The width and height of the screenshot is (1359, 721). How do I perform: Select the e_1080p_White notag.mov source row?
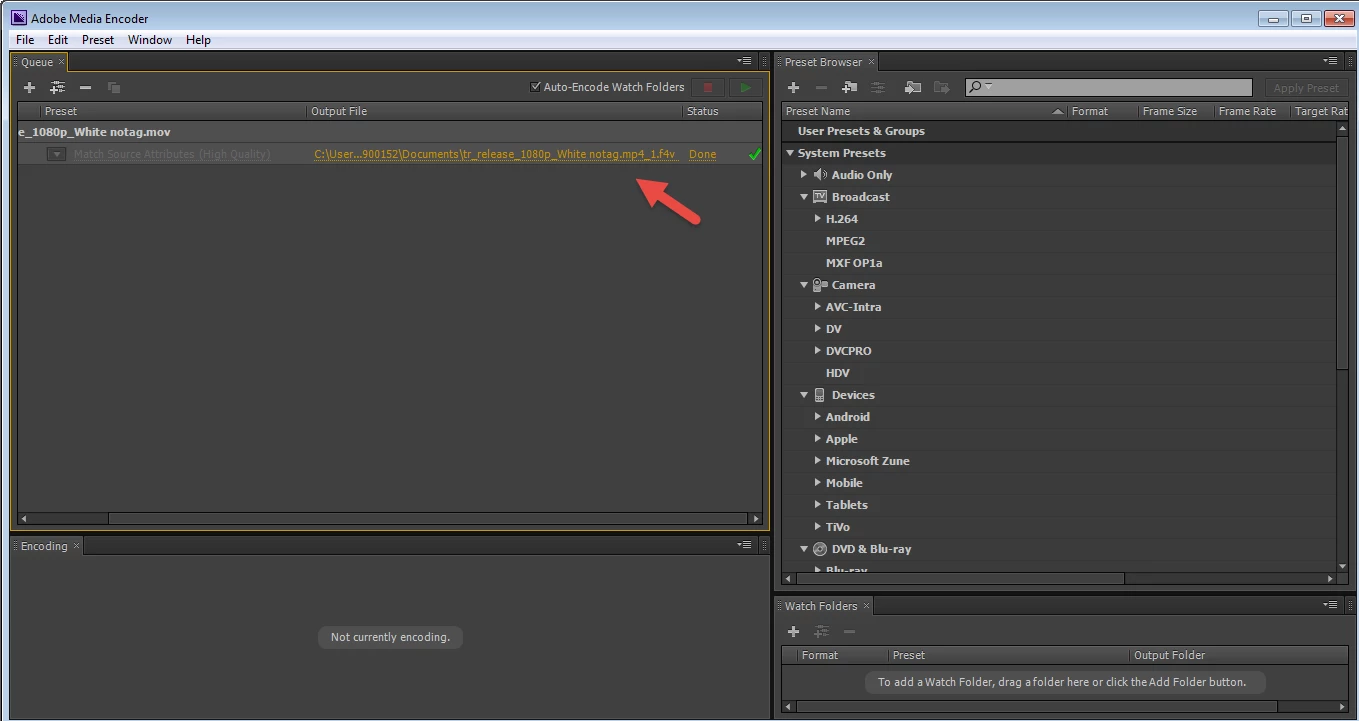390,132
